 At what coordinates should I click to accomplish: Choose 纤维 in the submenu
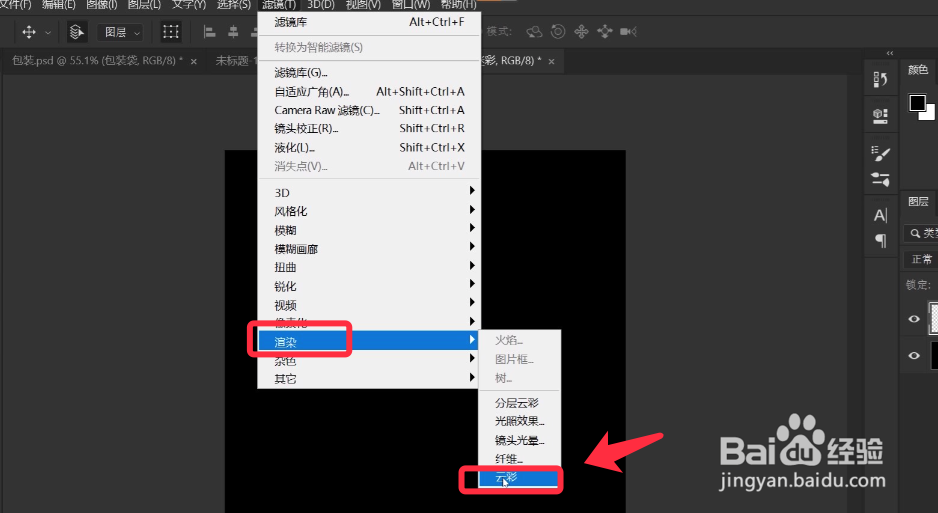coord(519,459)
